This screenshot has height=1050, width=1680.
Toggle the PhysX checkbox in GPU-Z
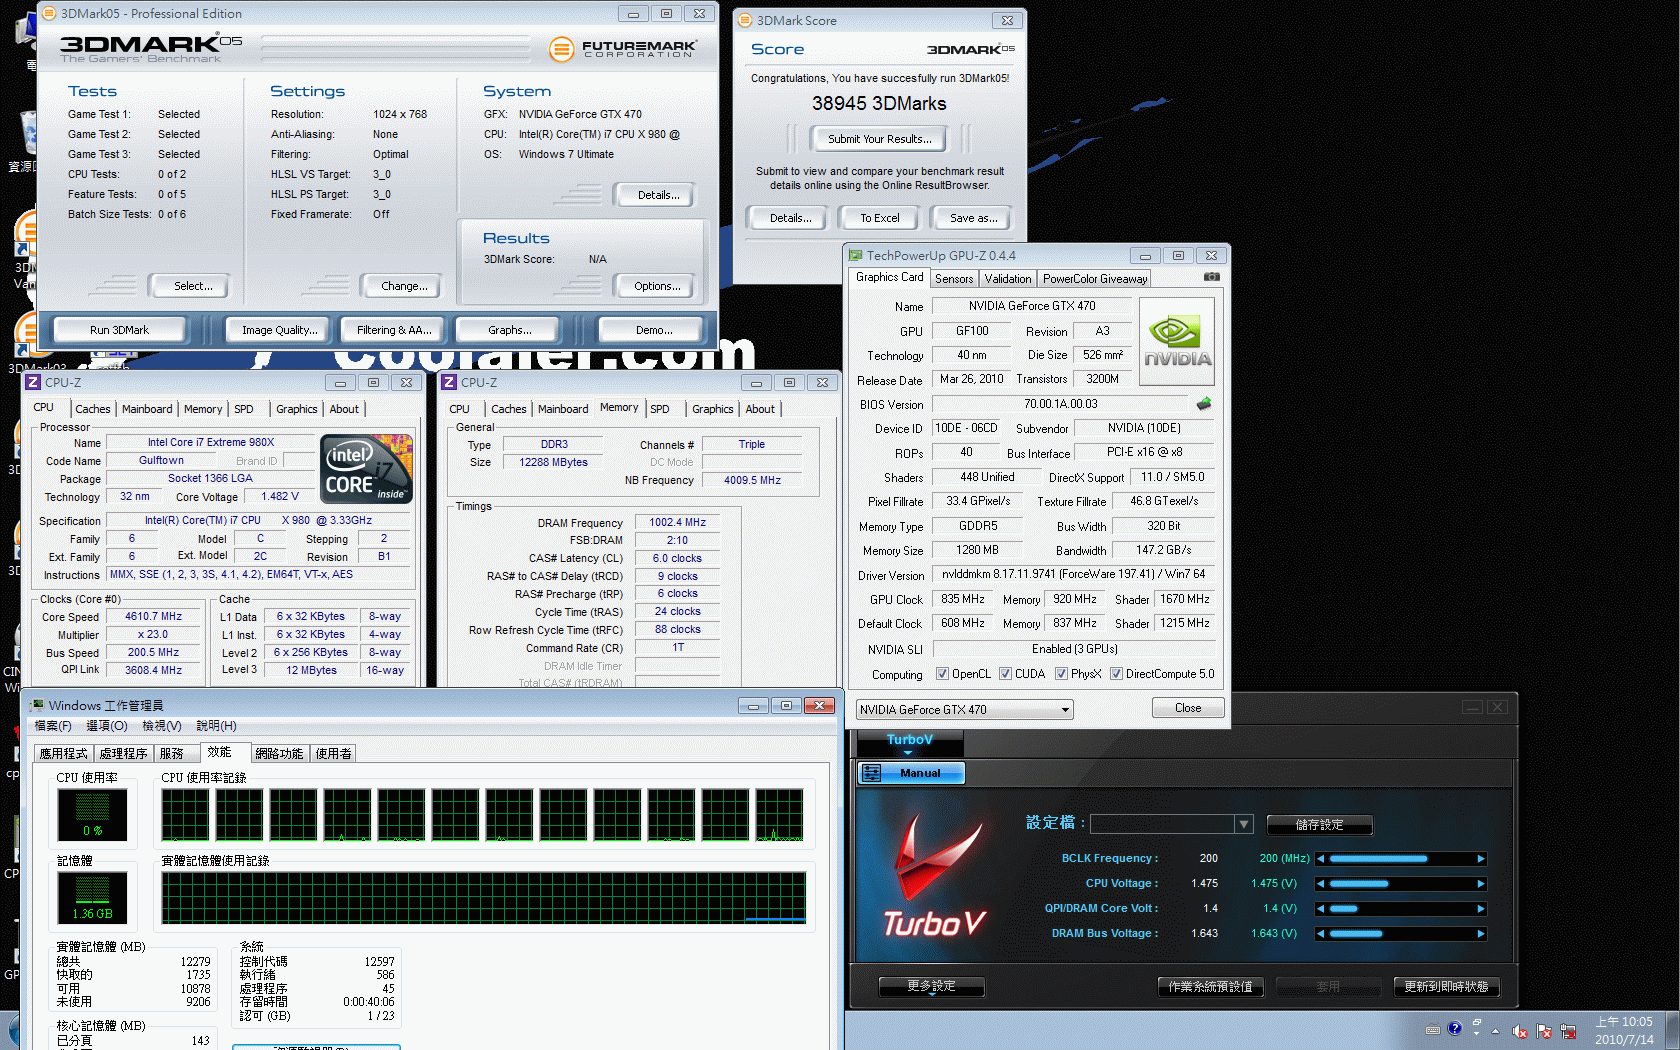point(1061,674)
